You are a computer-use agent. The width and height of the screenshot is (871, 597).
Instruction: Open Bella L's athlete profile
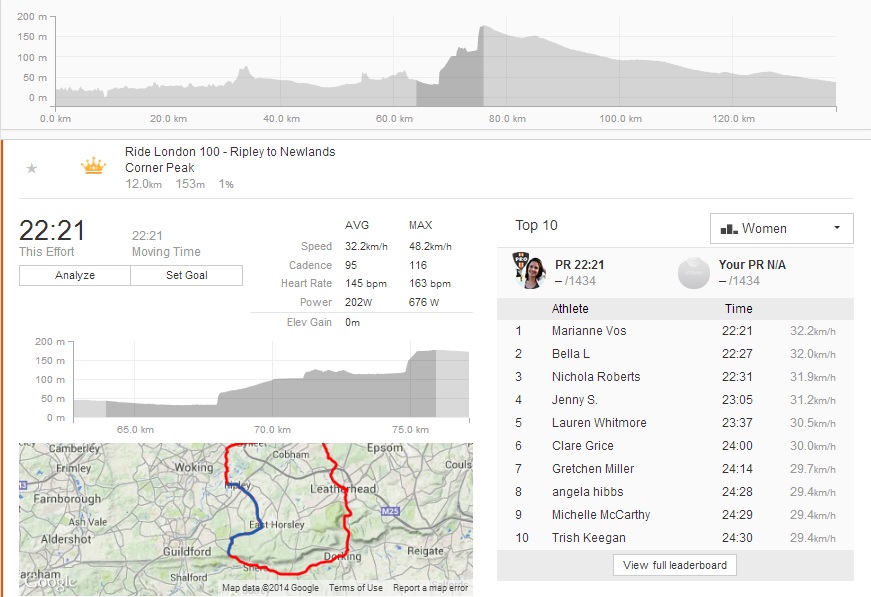point(570,354)
